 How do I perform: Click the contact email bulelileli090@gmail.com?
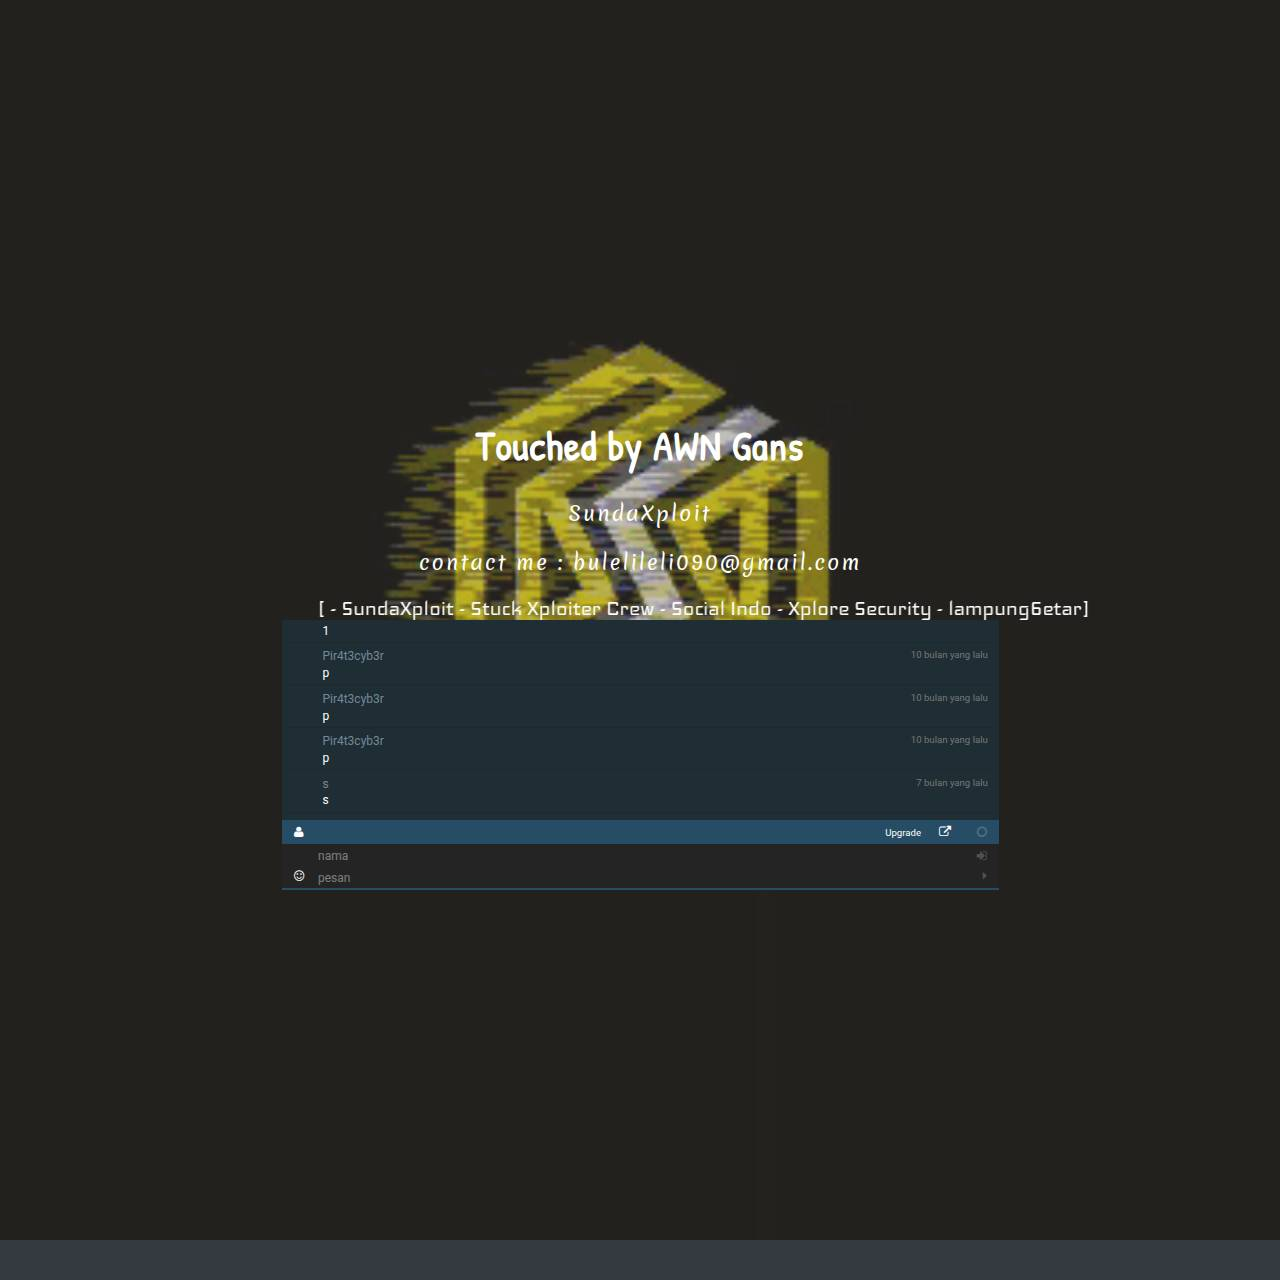[x=716, y=563]
